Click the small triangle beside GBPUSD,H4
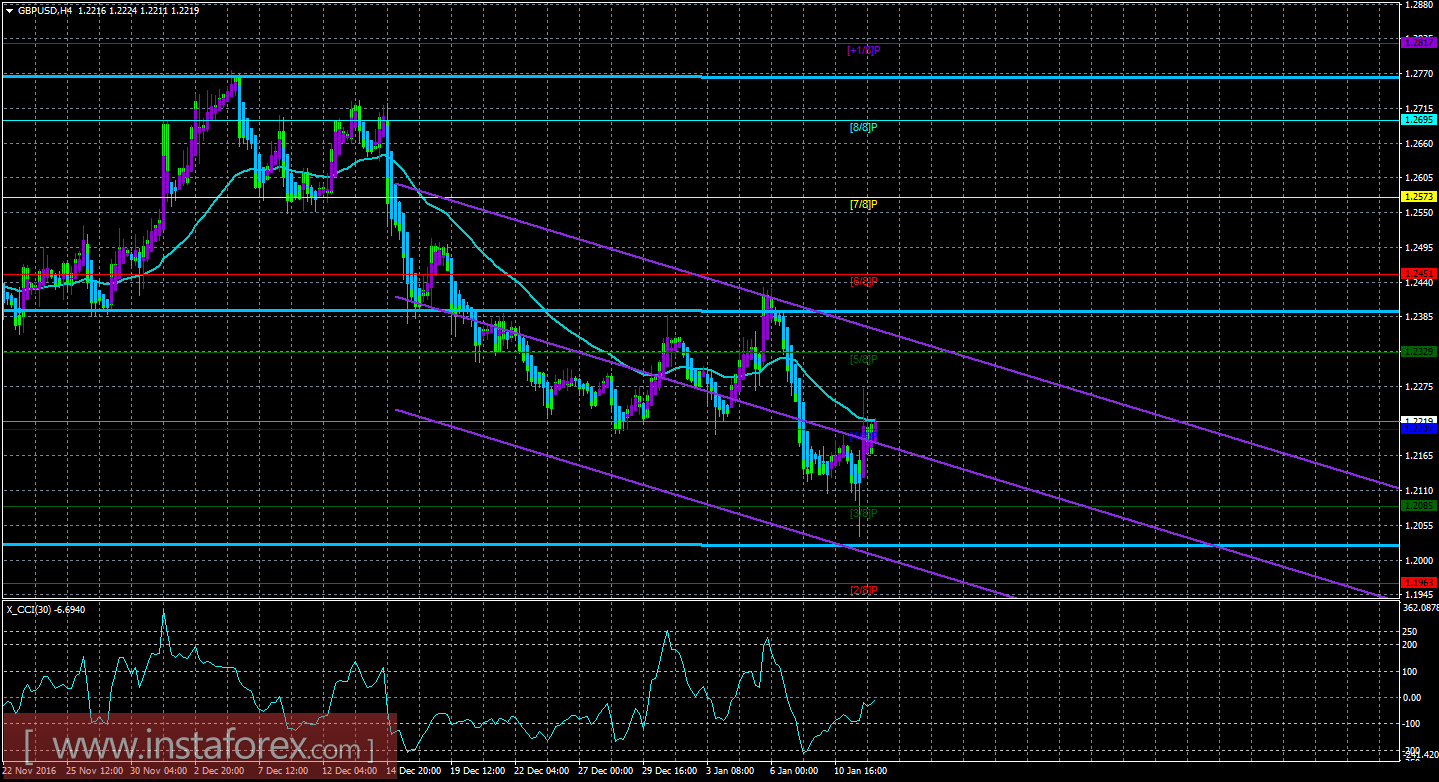This screenshot has width=1439, height=782. [9, 10]
